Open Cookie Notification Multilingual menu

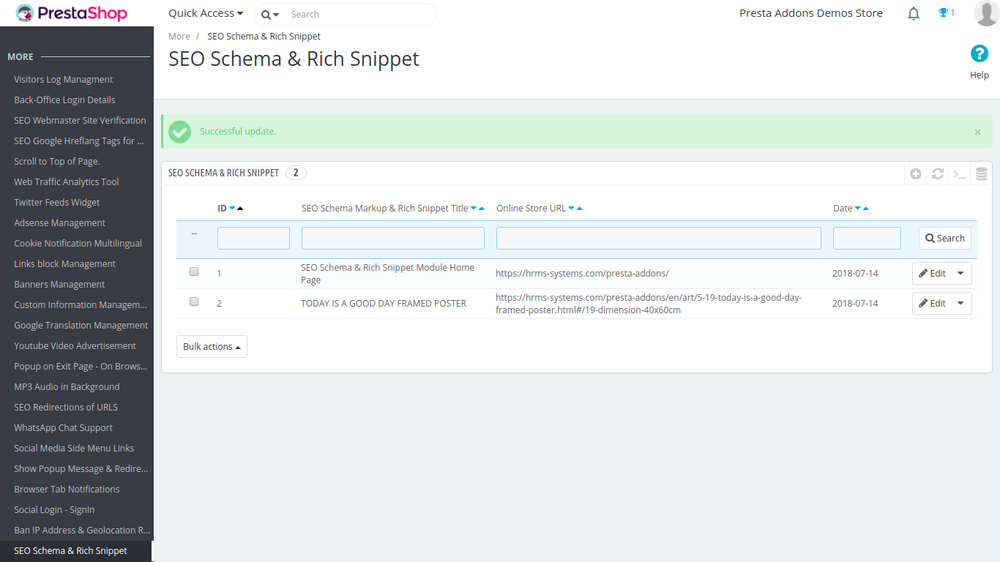coord(77,243)
